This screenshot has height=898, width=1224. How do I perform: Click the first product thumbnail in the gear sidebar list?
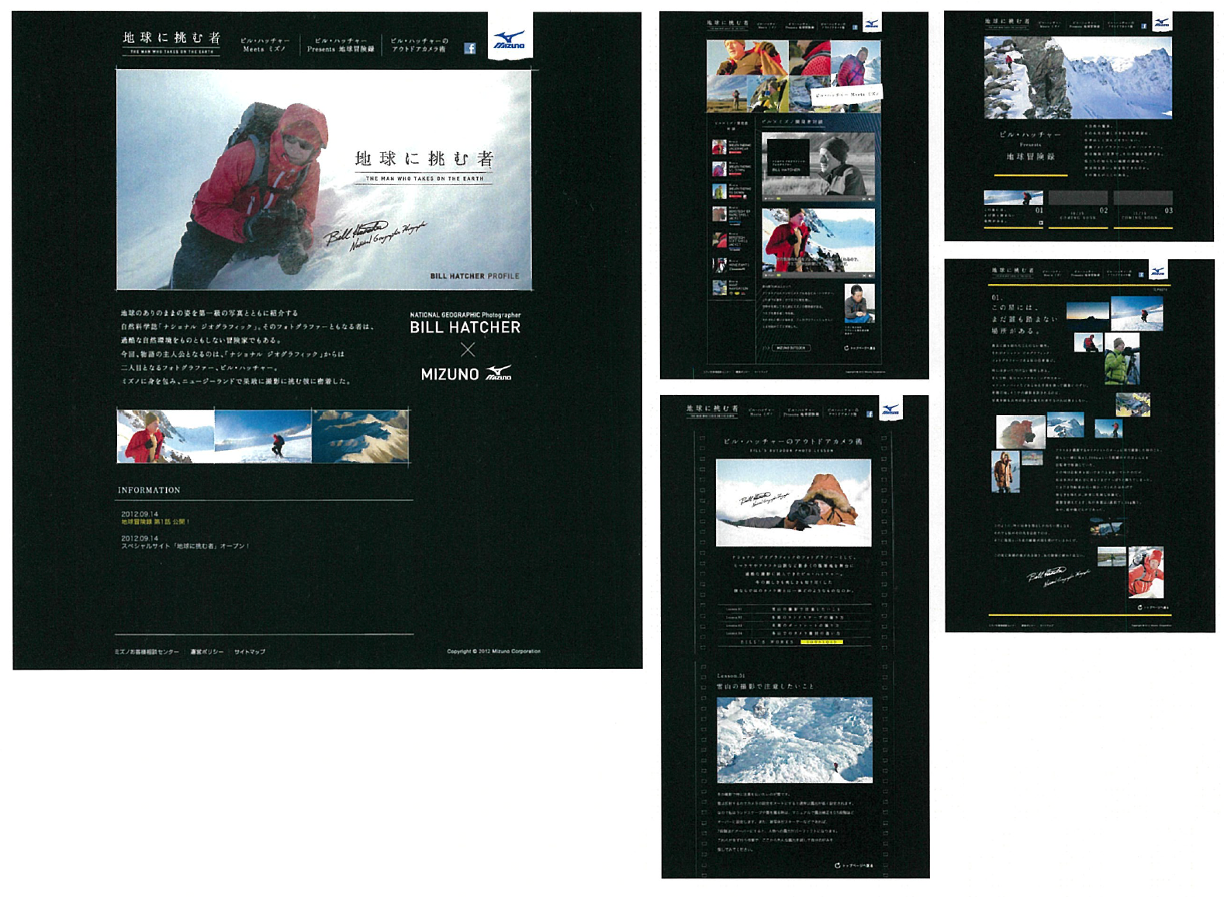[x=718, y=146]
